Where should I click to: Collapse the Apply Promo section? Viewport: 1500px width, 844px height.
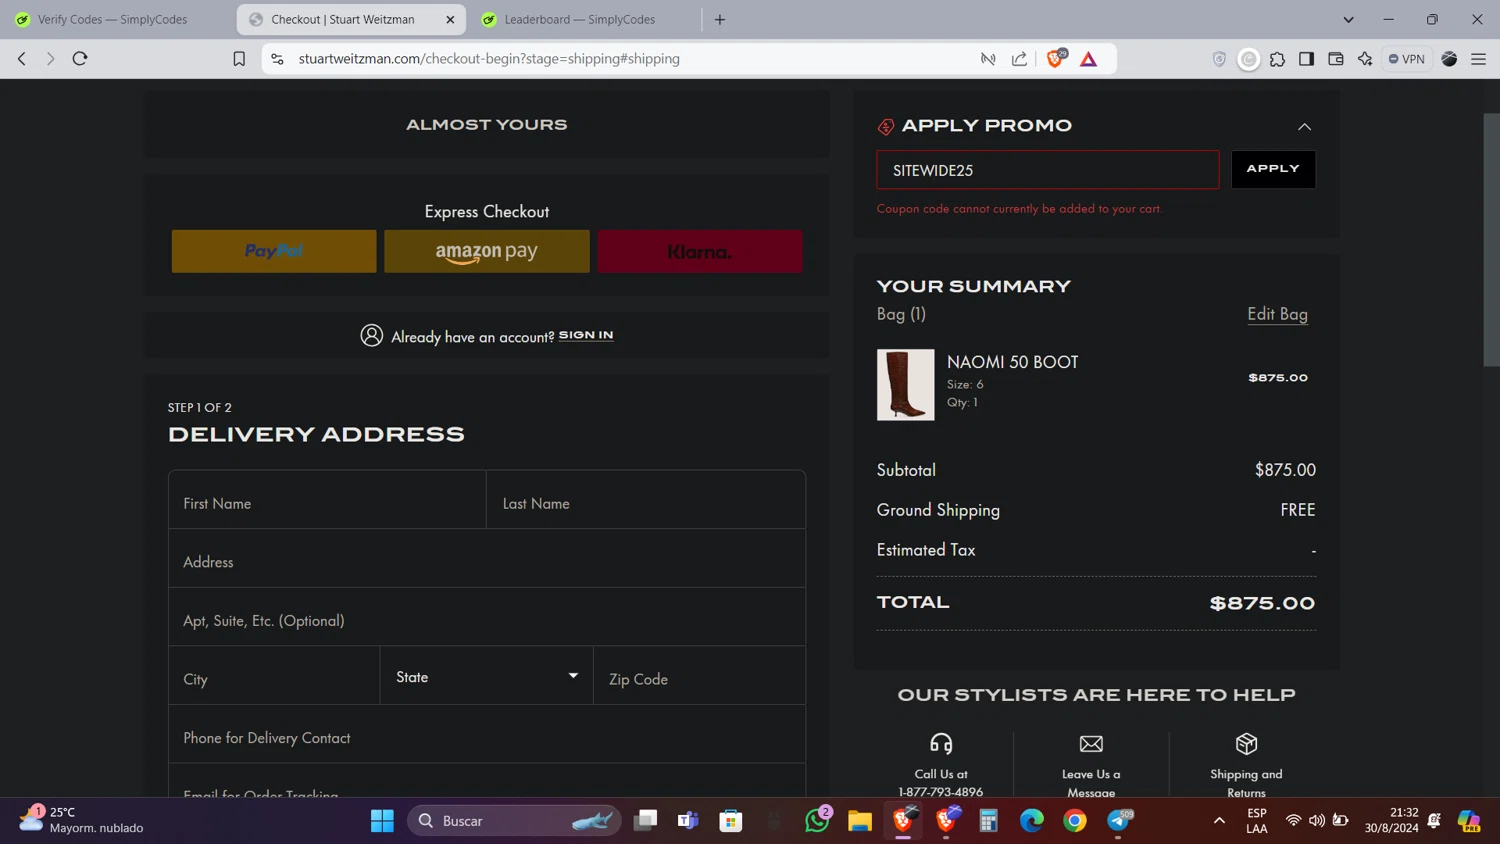pyautogui.click(x=1304, y=127)
